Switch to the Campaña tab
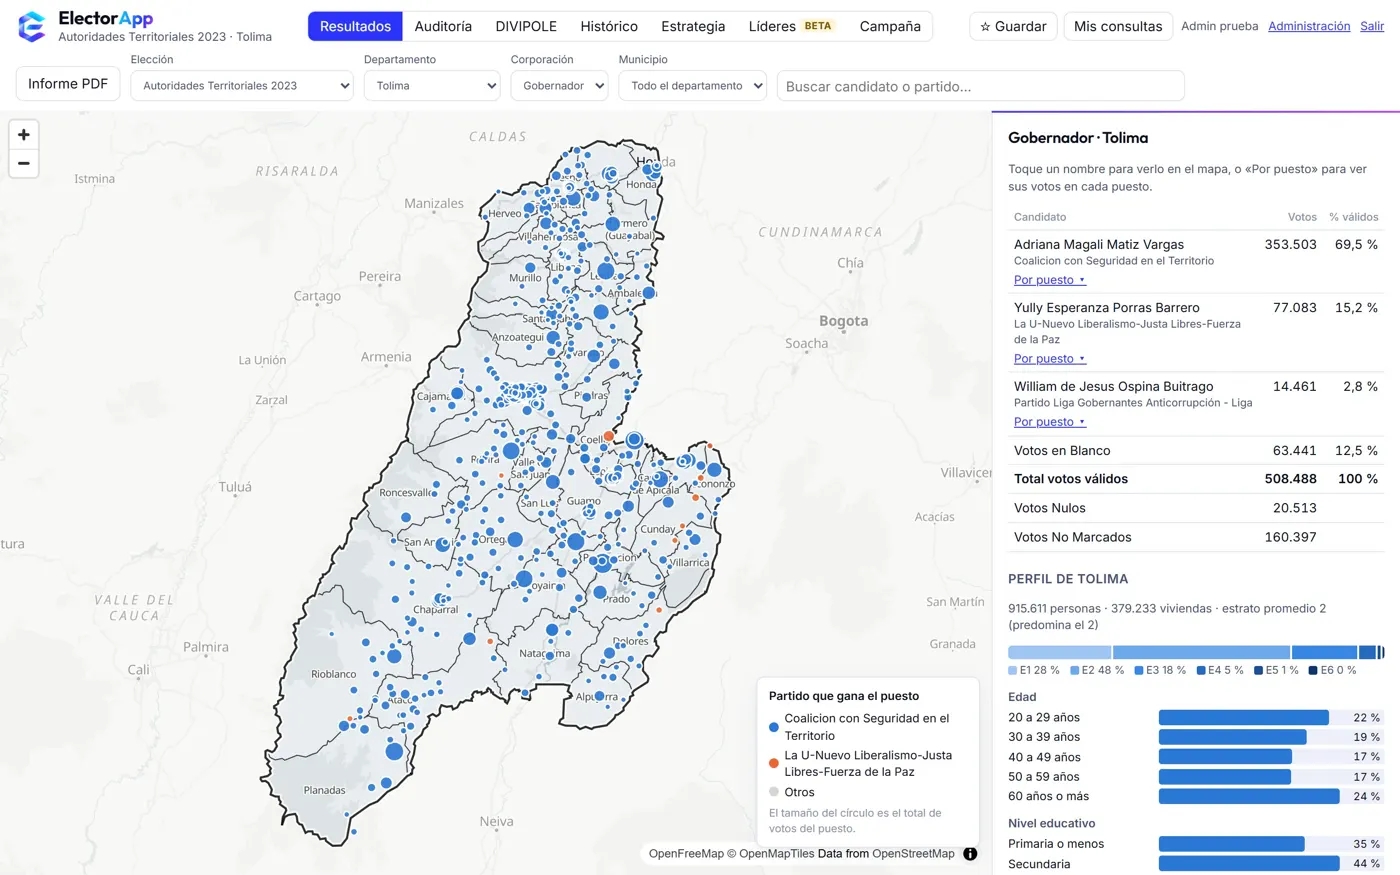The height and width of the screenshot is (875, 1400). click(x=890, y=26)
